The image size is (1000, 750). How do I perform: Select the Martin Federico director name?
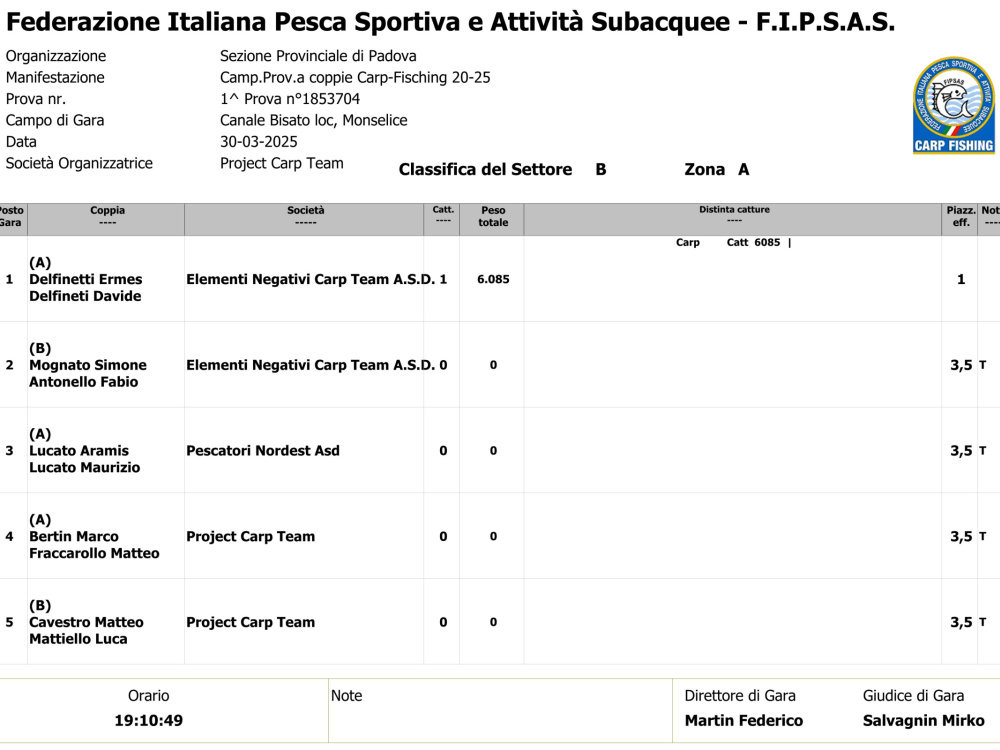click(744, 721)
